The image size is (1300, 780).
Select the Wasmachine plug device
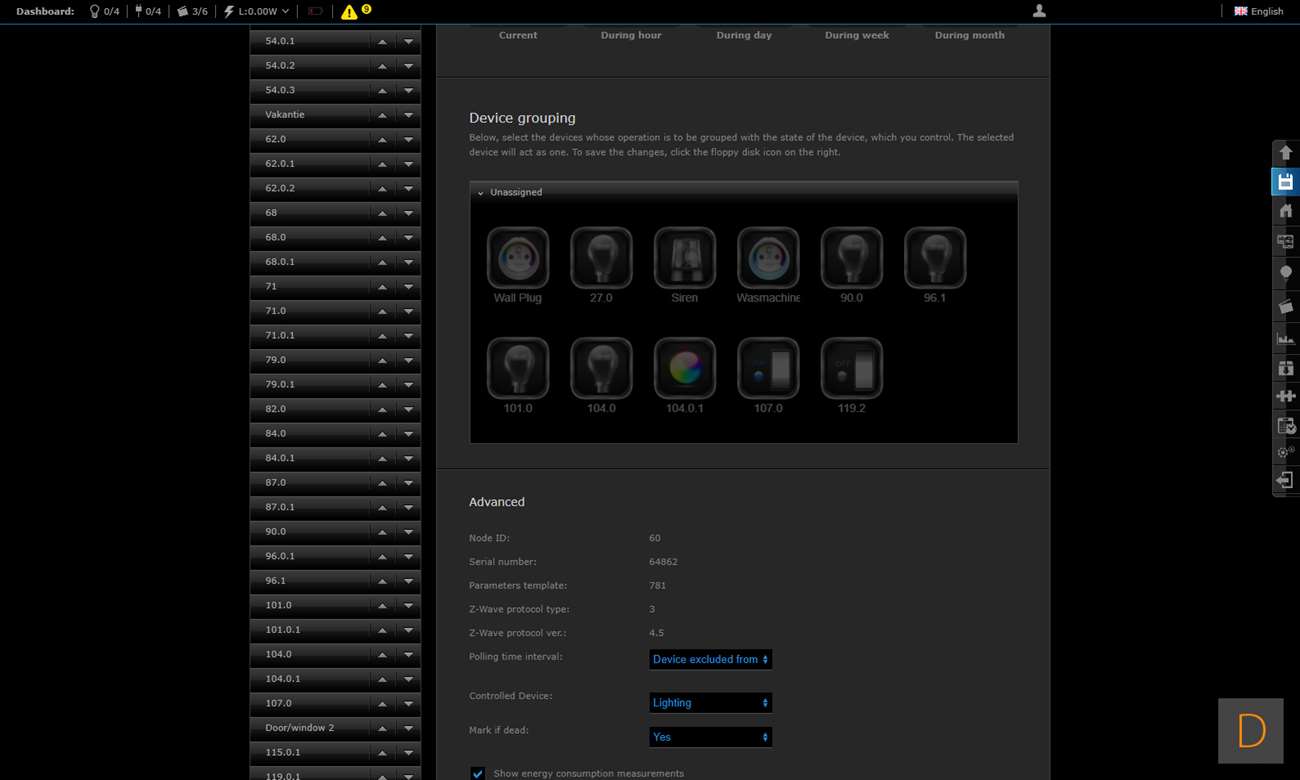[x=768, y=258]
